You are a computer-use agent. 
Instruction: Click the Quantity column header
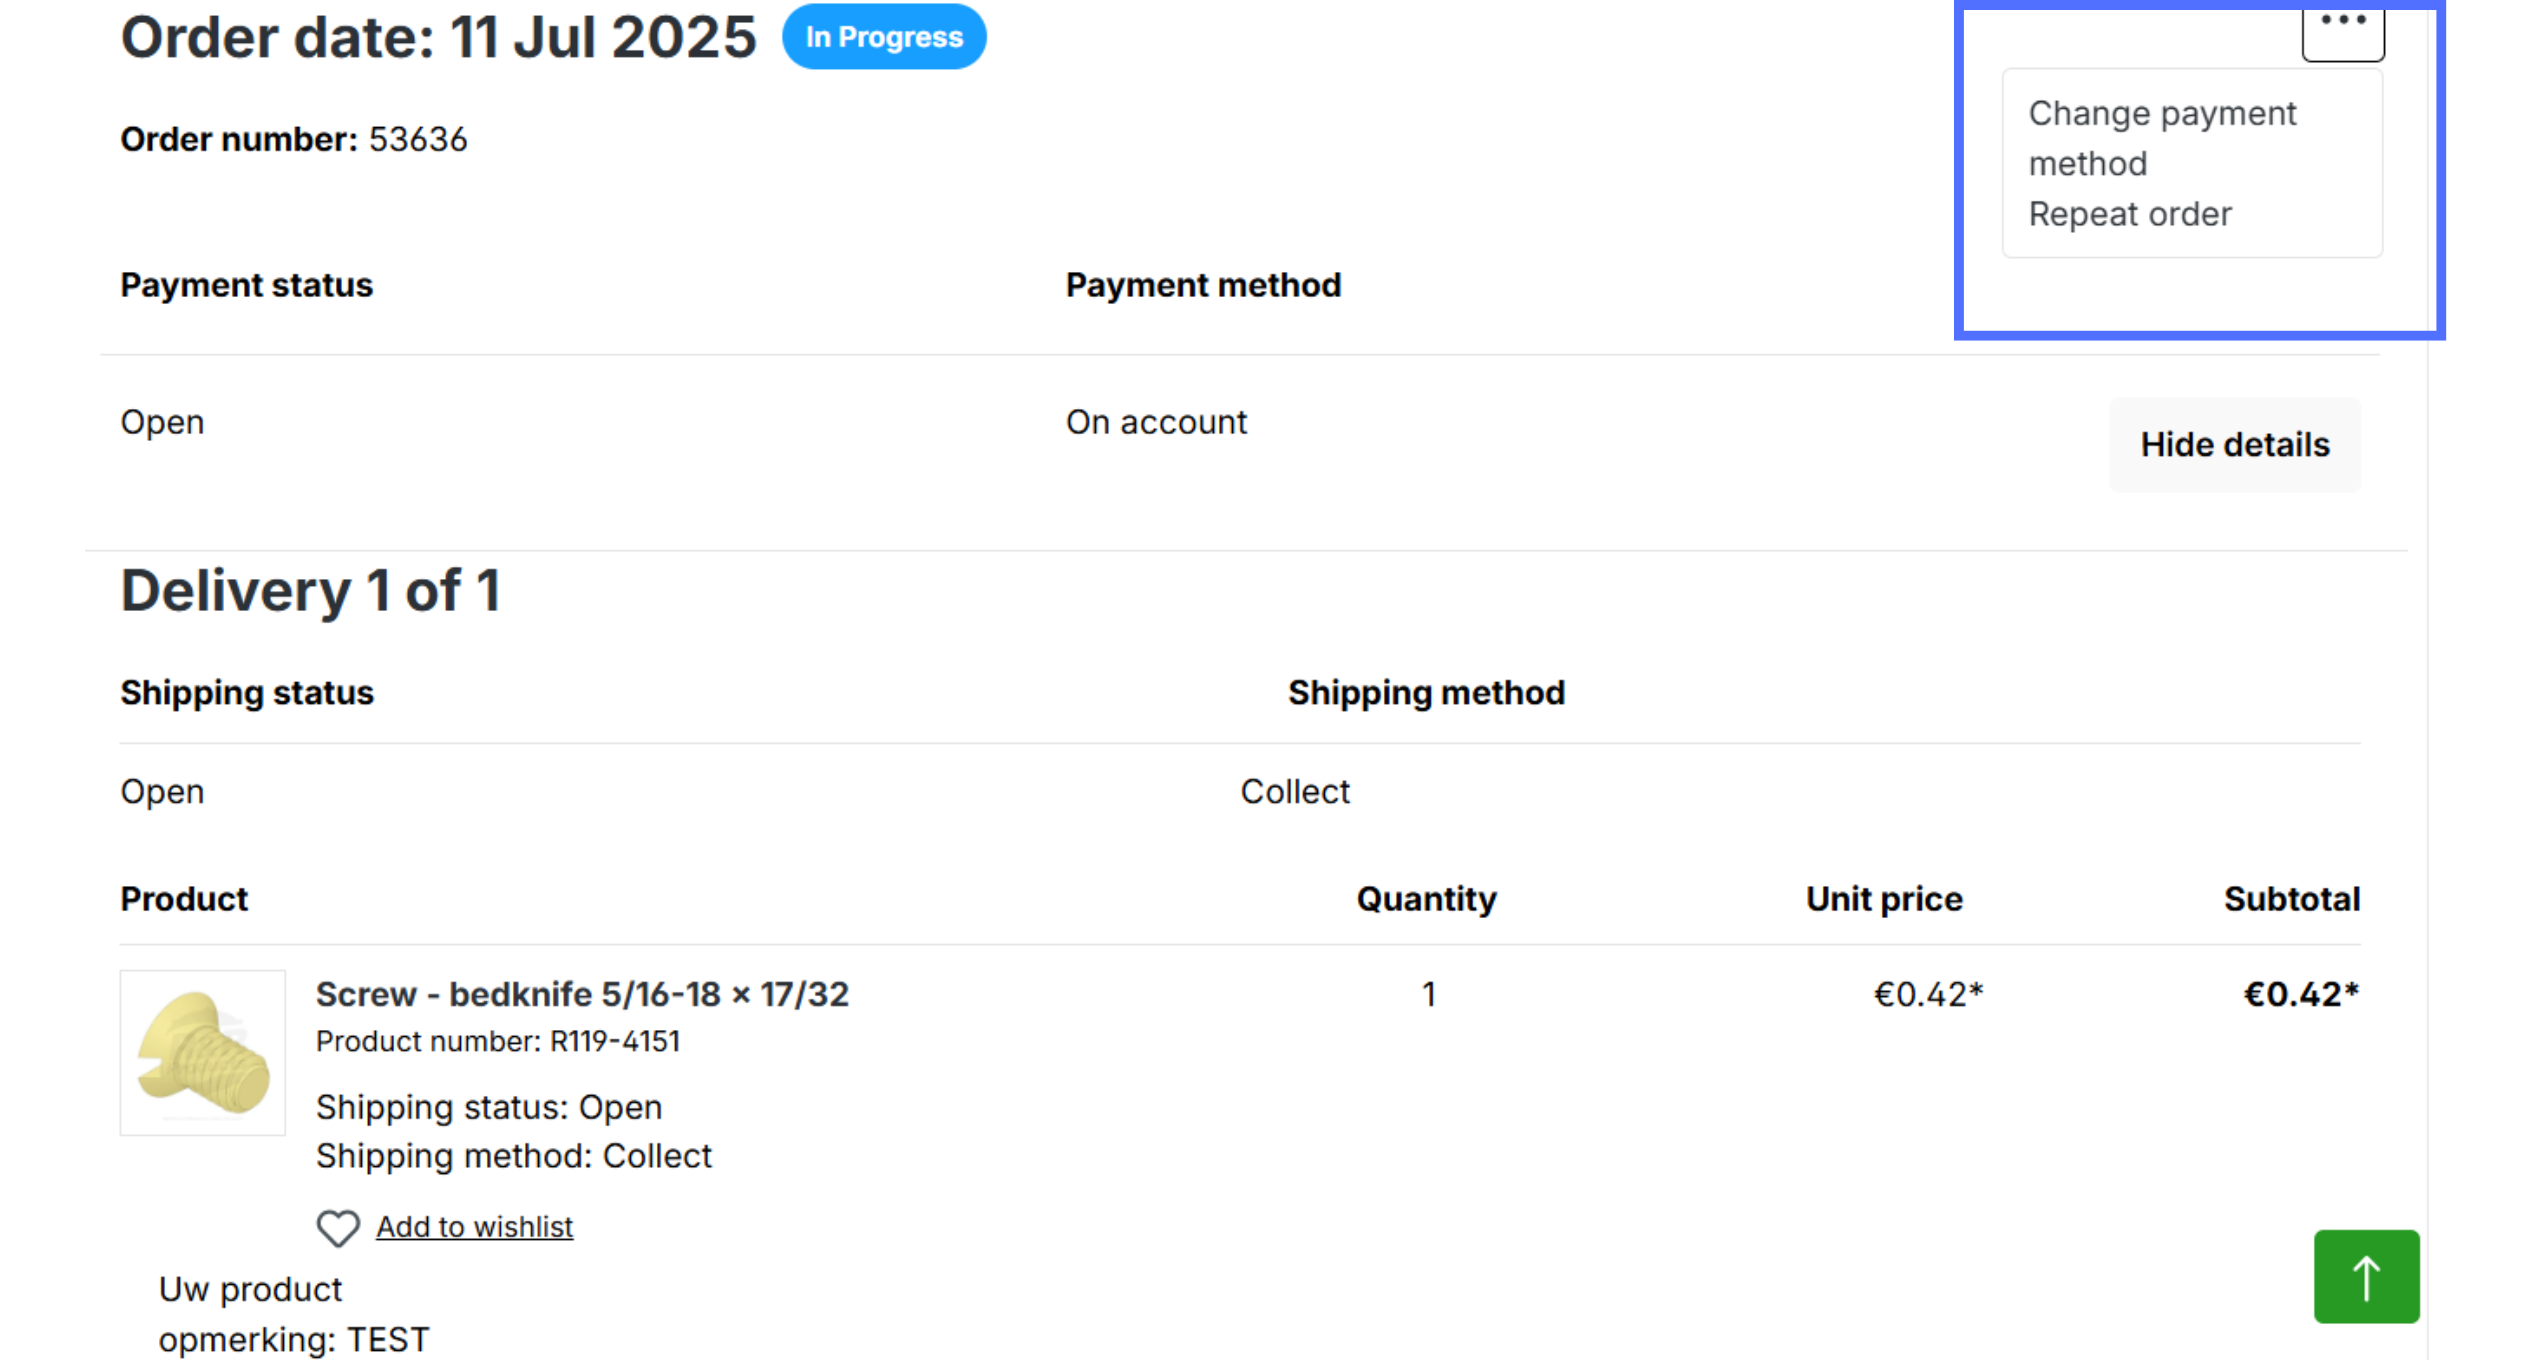pos(1426,899)
